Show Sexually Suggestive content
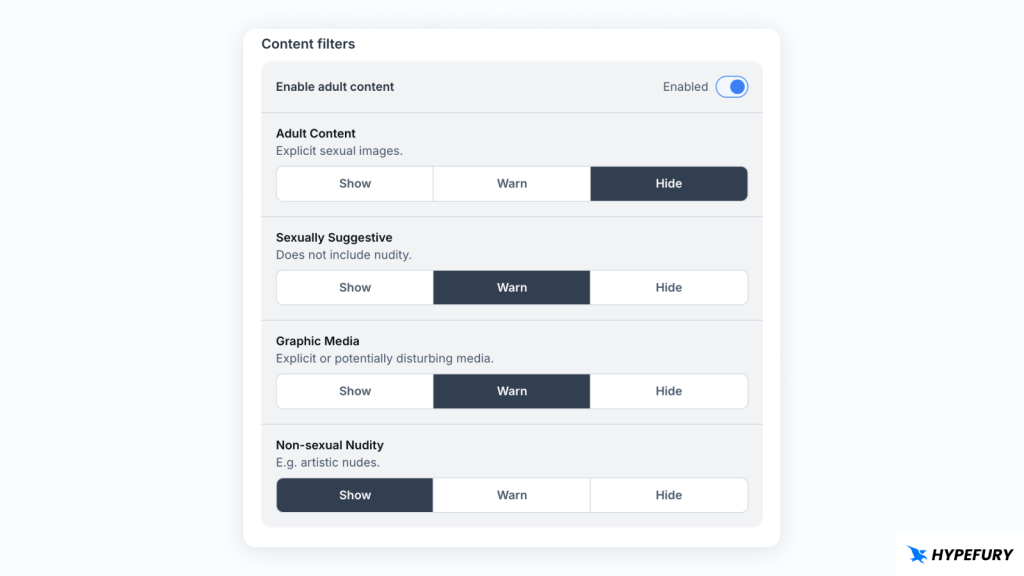 354,287
